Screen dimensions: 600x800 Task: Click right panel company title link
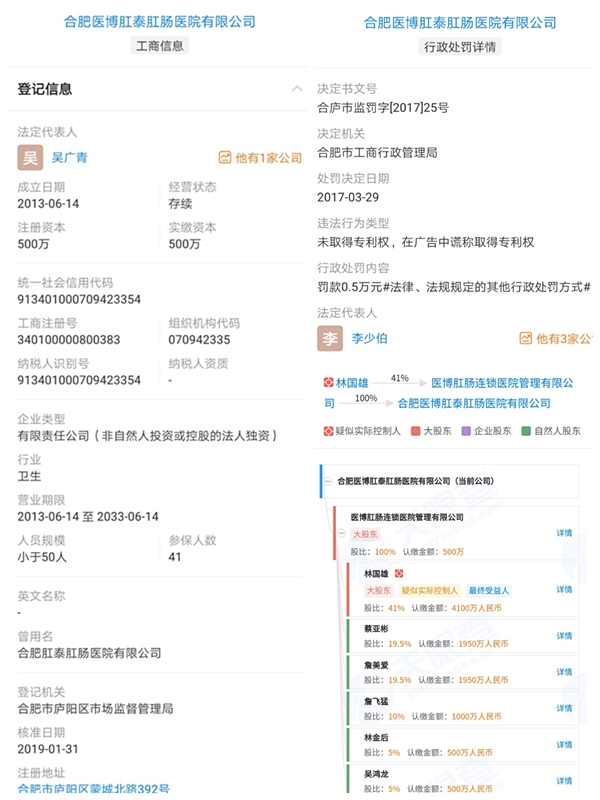click(460, 22)
